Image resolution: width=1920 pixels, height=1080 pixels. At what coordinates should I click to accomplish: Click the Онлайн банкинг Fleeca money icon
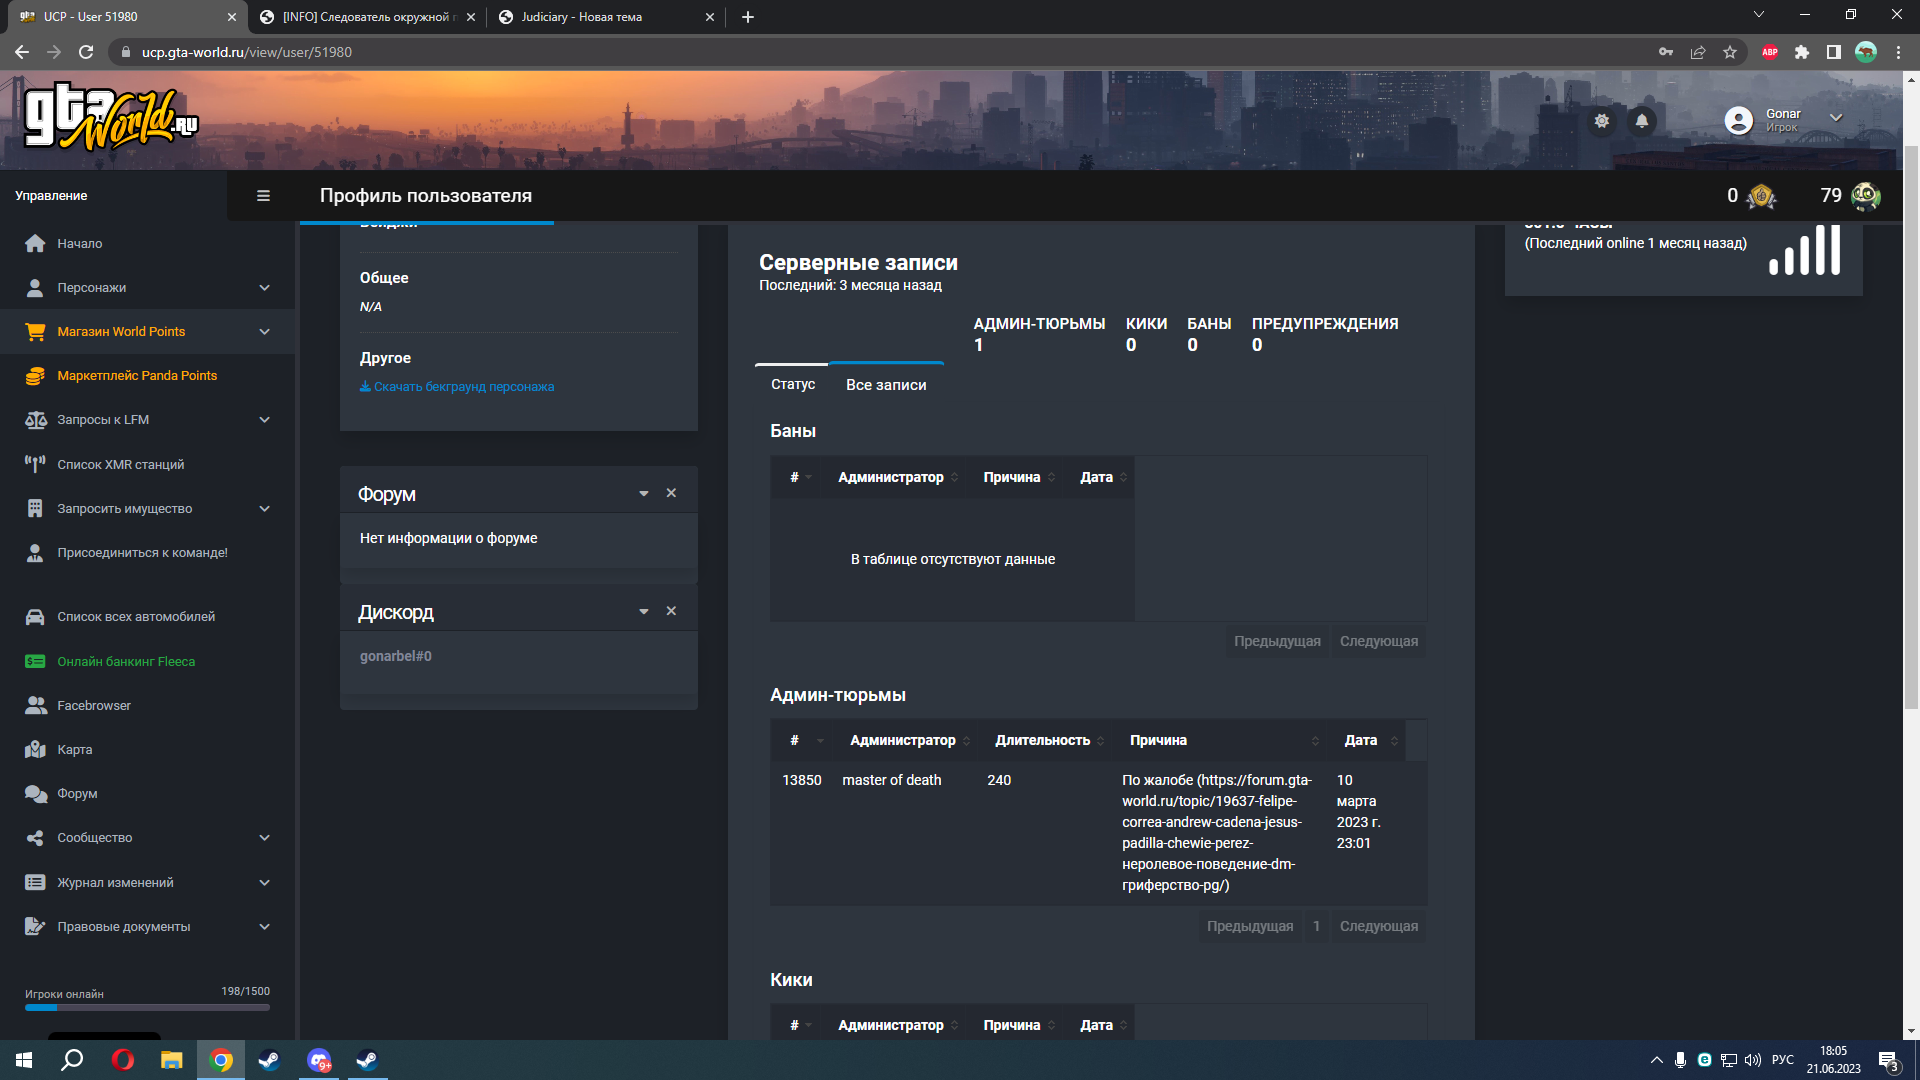click(35, 662)
